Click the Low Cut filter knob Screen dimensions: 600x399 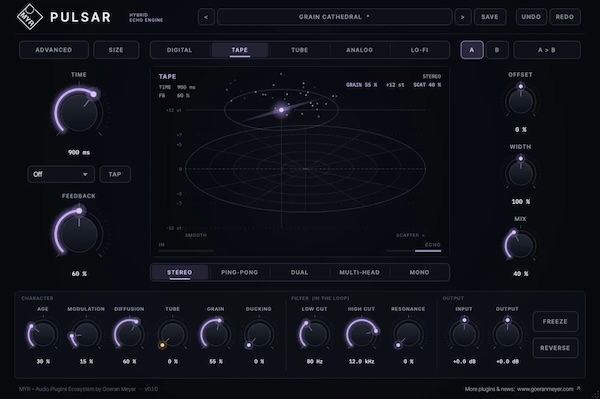point(314,334)
